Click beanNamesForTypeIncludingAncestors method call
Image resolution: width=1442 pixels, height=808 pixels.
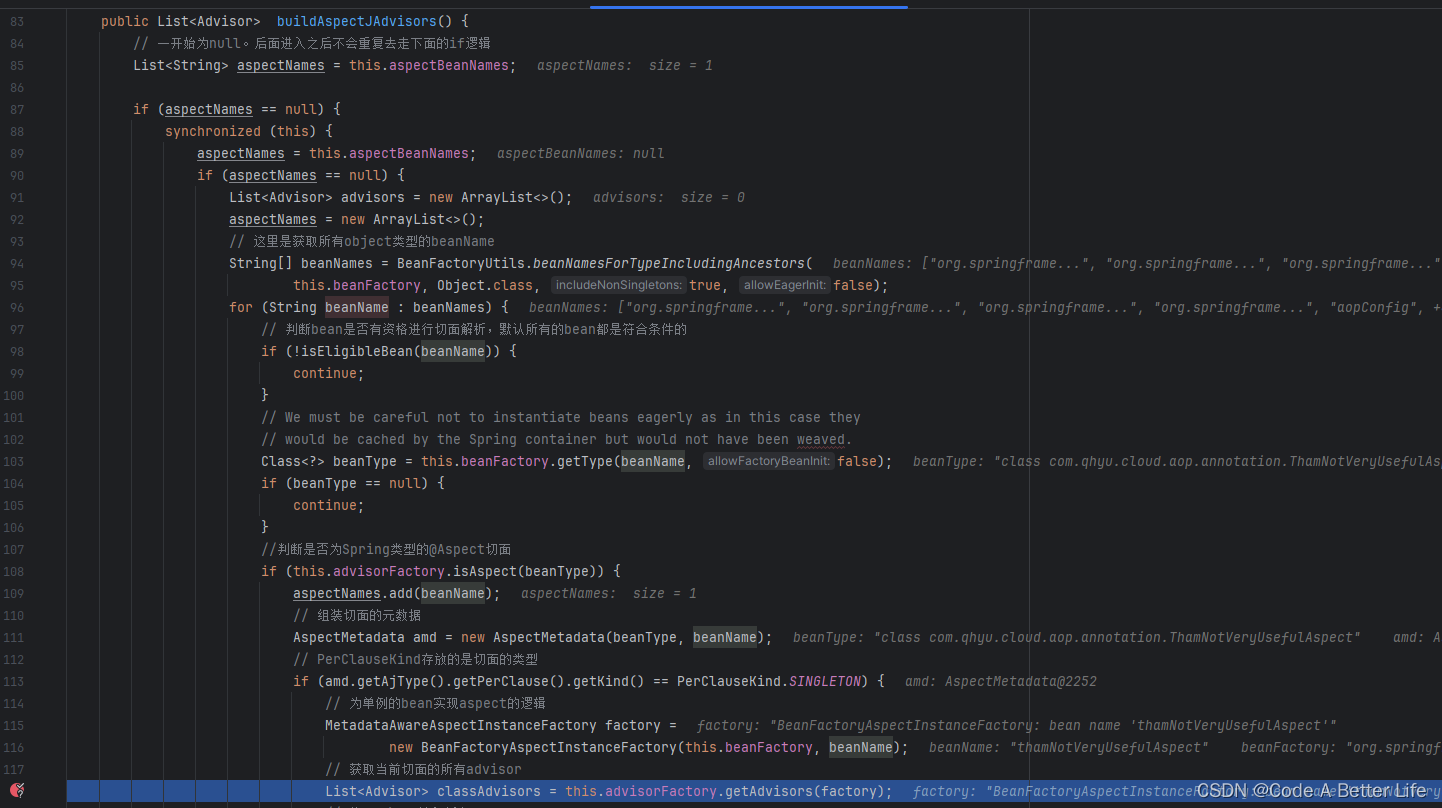click(x=669, y=263)
